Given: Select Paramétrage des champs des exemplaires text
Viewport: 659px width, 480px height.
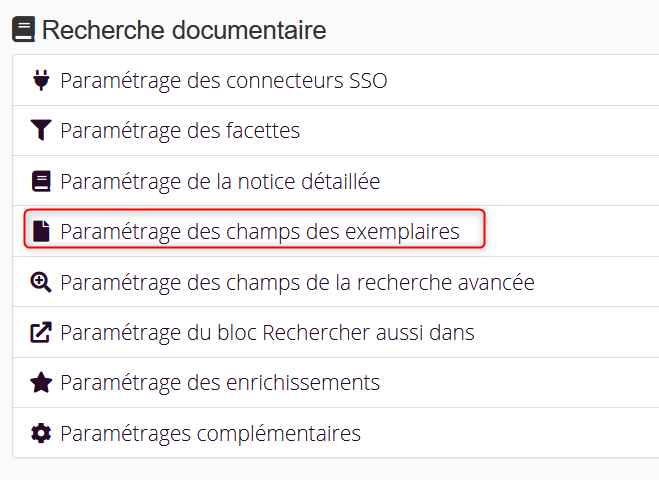Looking at the screenshot, I should coord(260,232).
